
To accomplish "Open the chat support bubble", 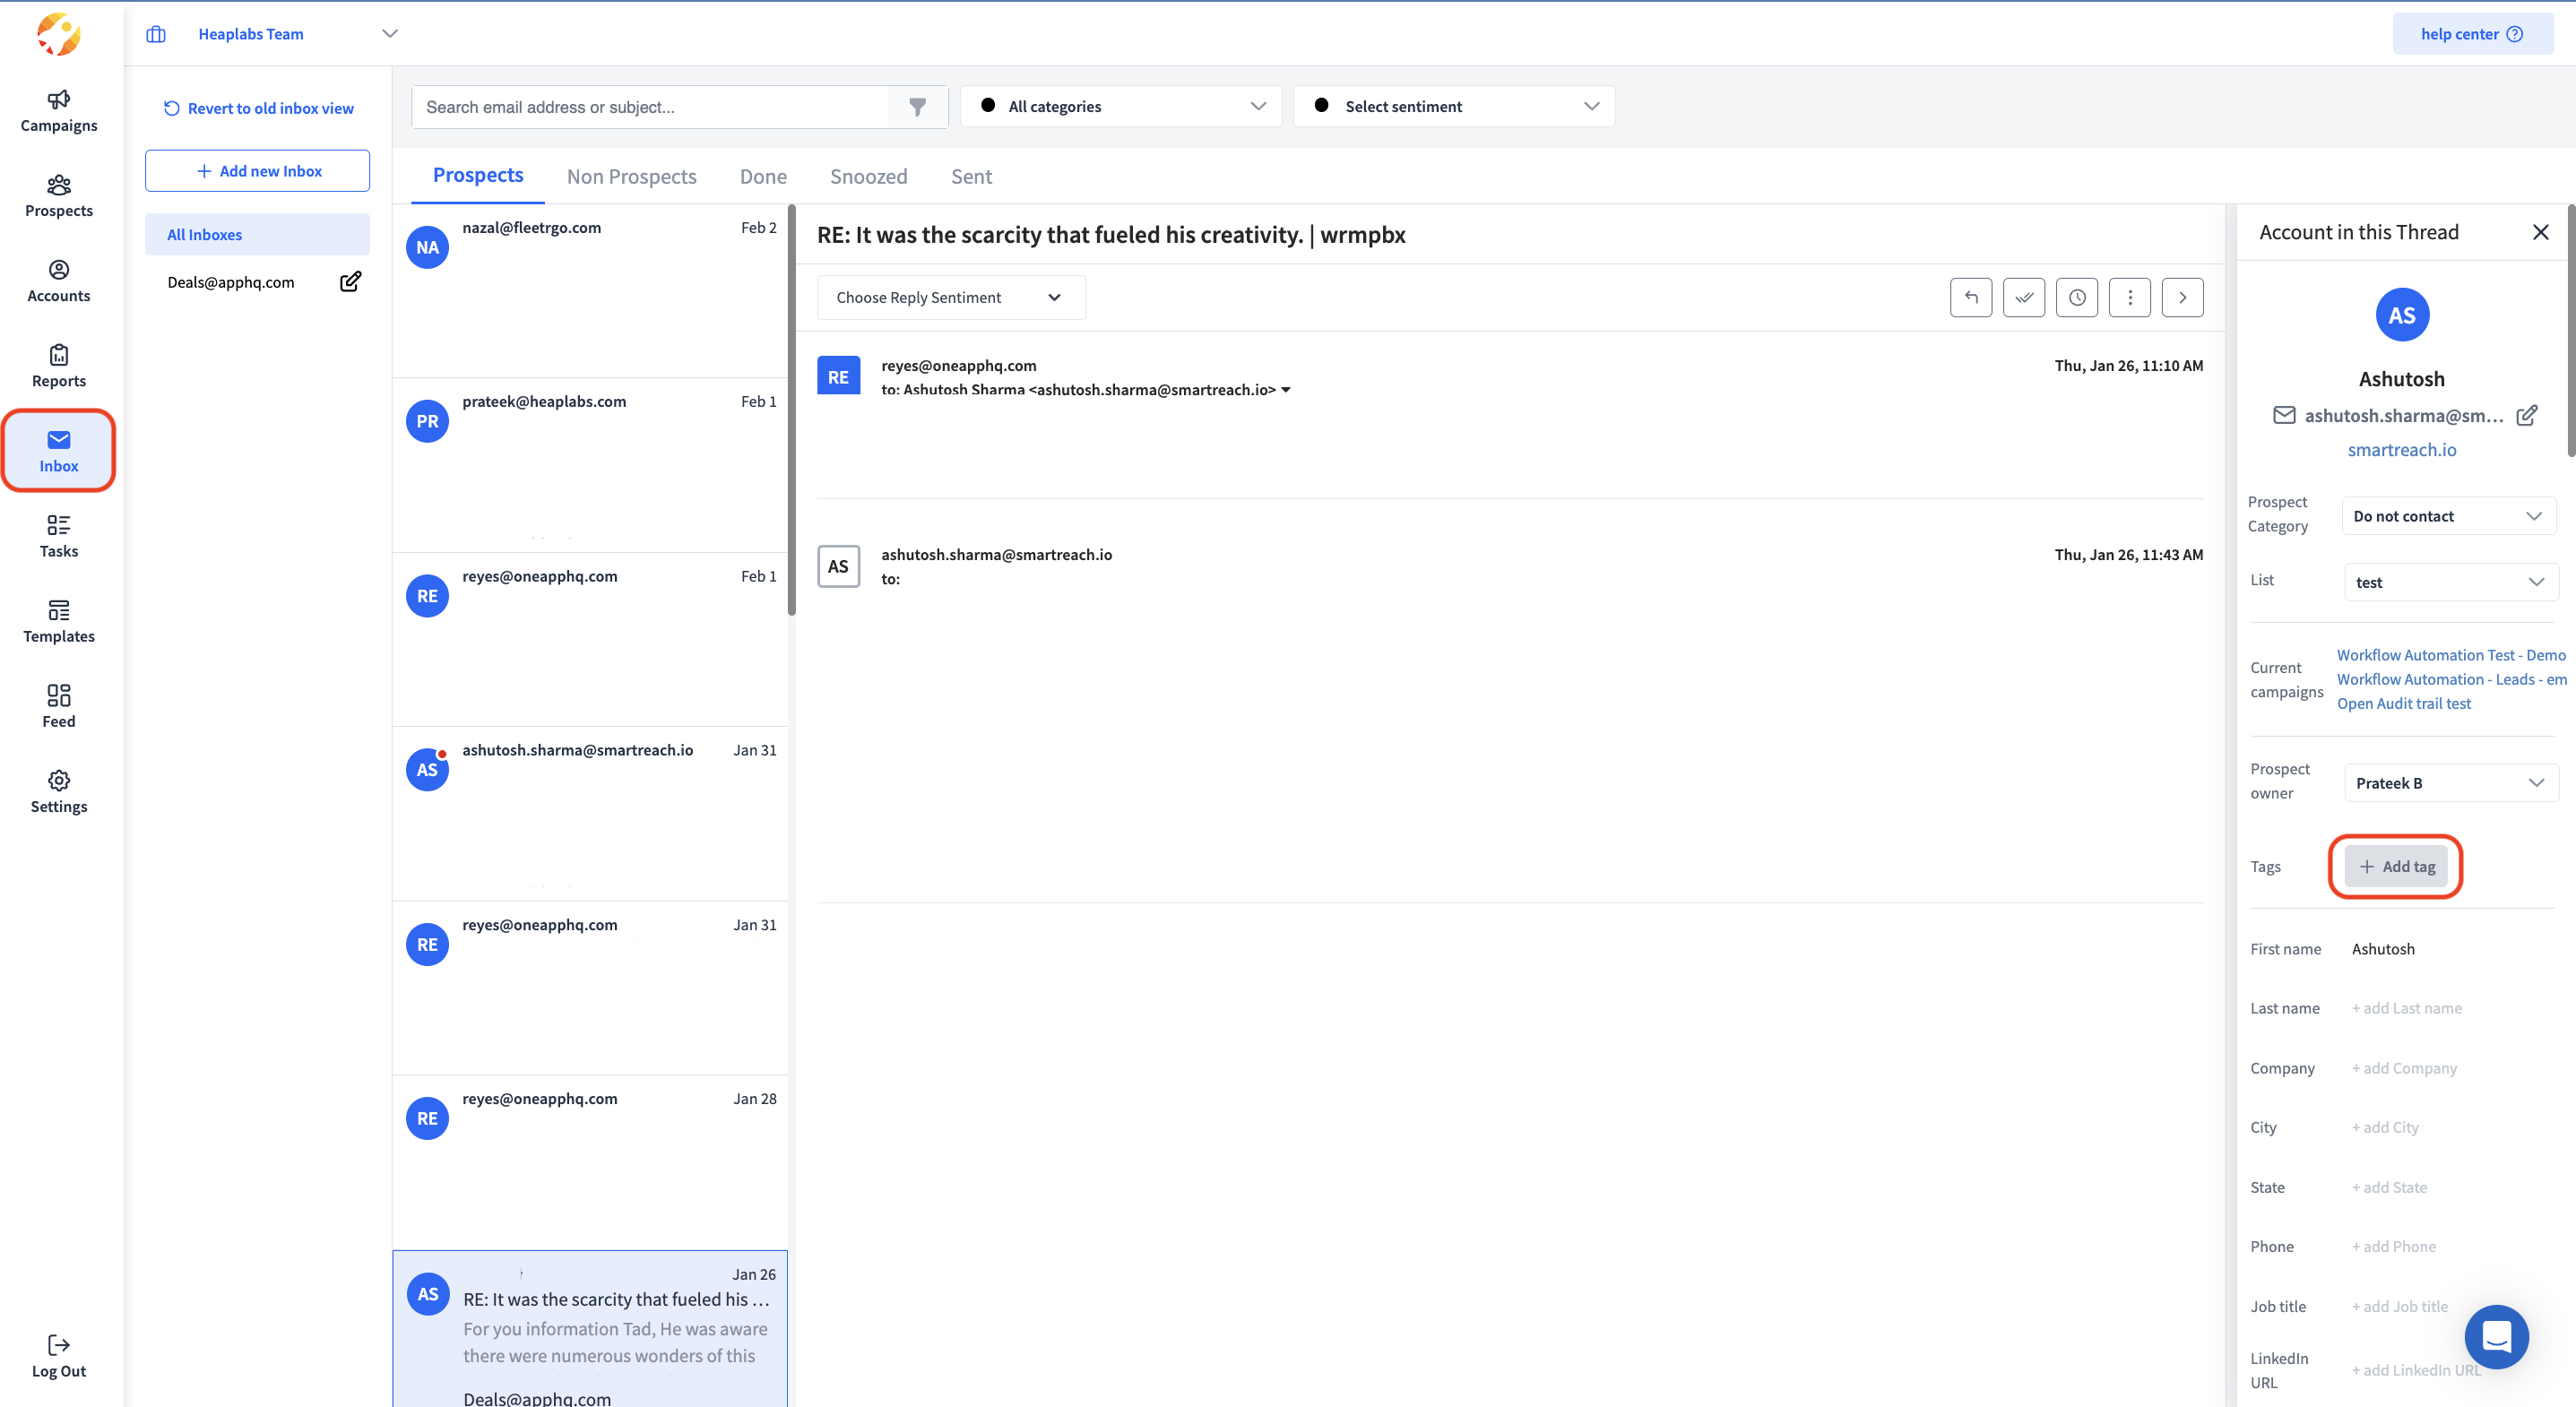I will point(2495,1336).
